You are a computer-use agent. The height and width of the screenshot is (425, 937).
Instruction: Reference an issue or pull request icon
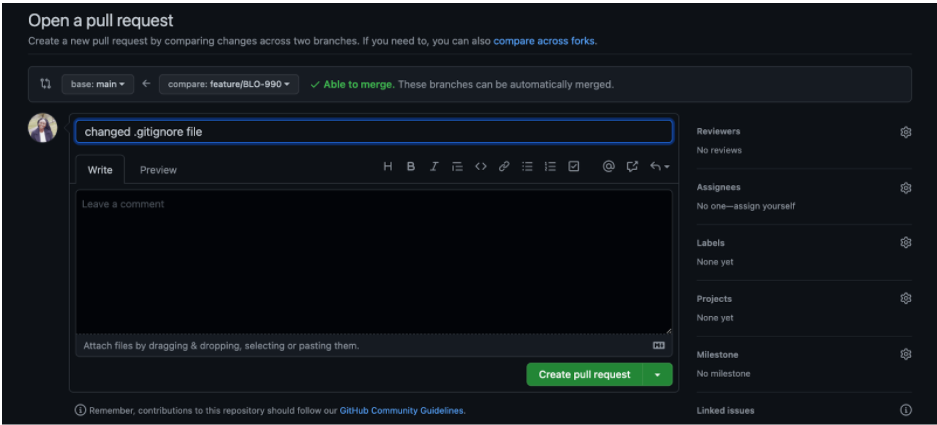tap(632, 167)
